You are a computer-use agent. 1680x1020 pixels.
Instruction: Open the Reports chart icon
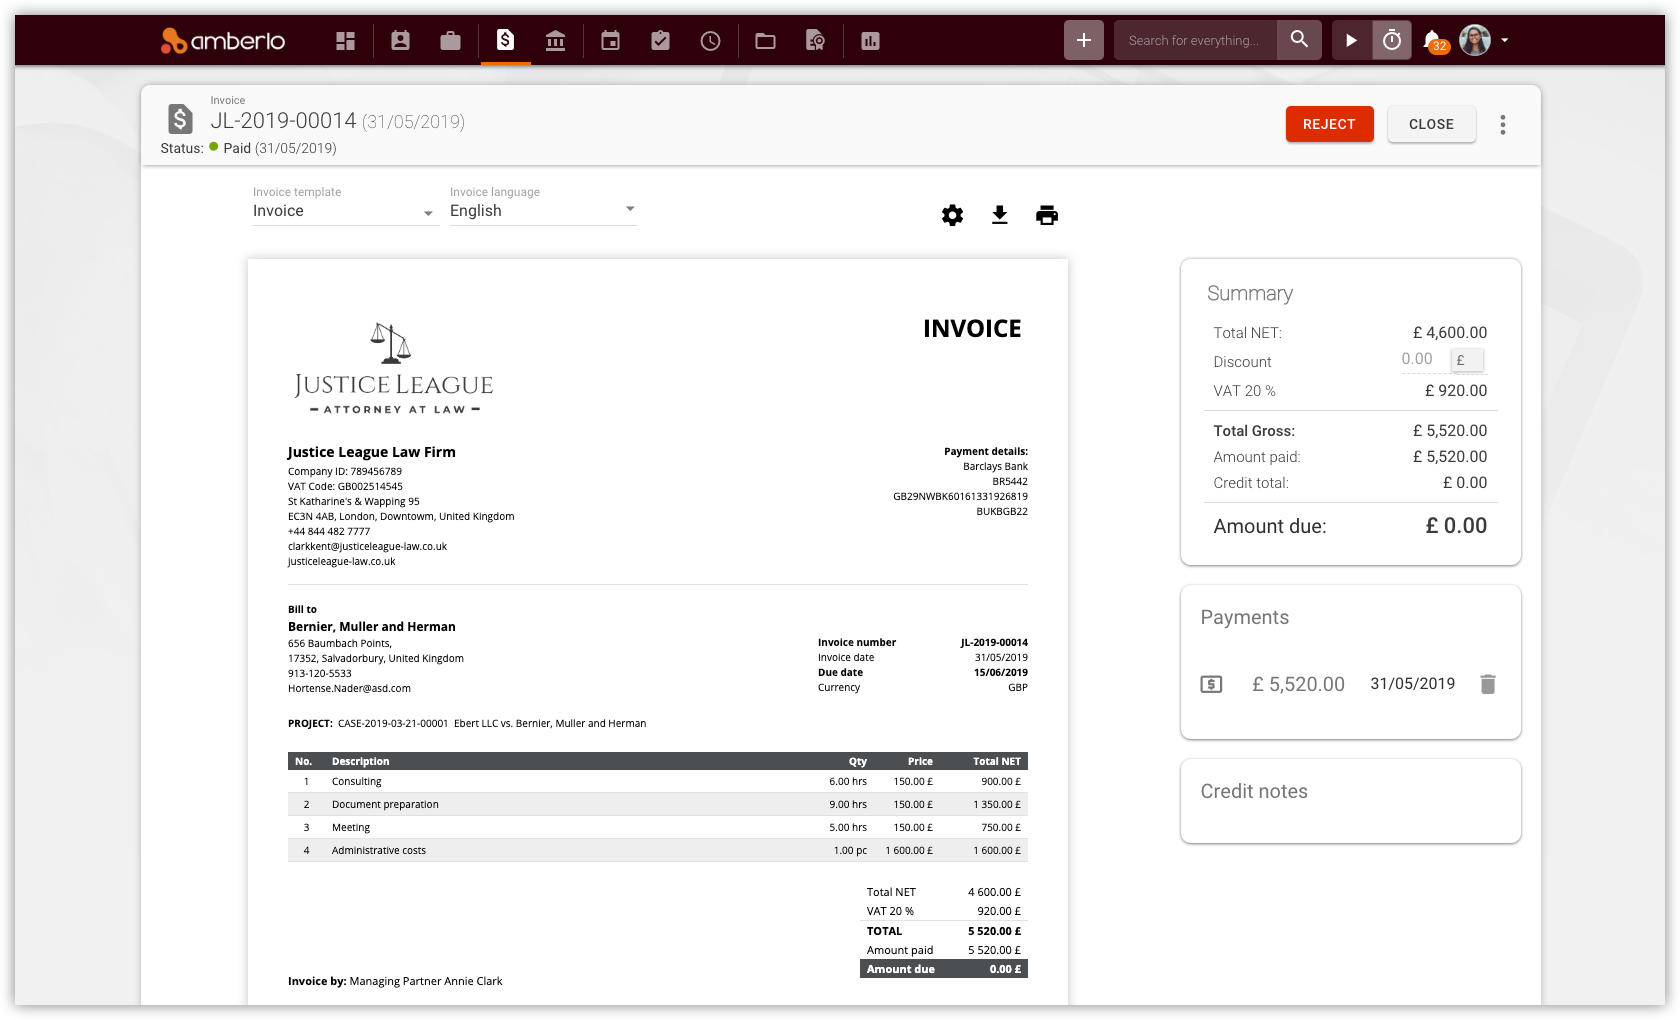[x=870, y=41]
